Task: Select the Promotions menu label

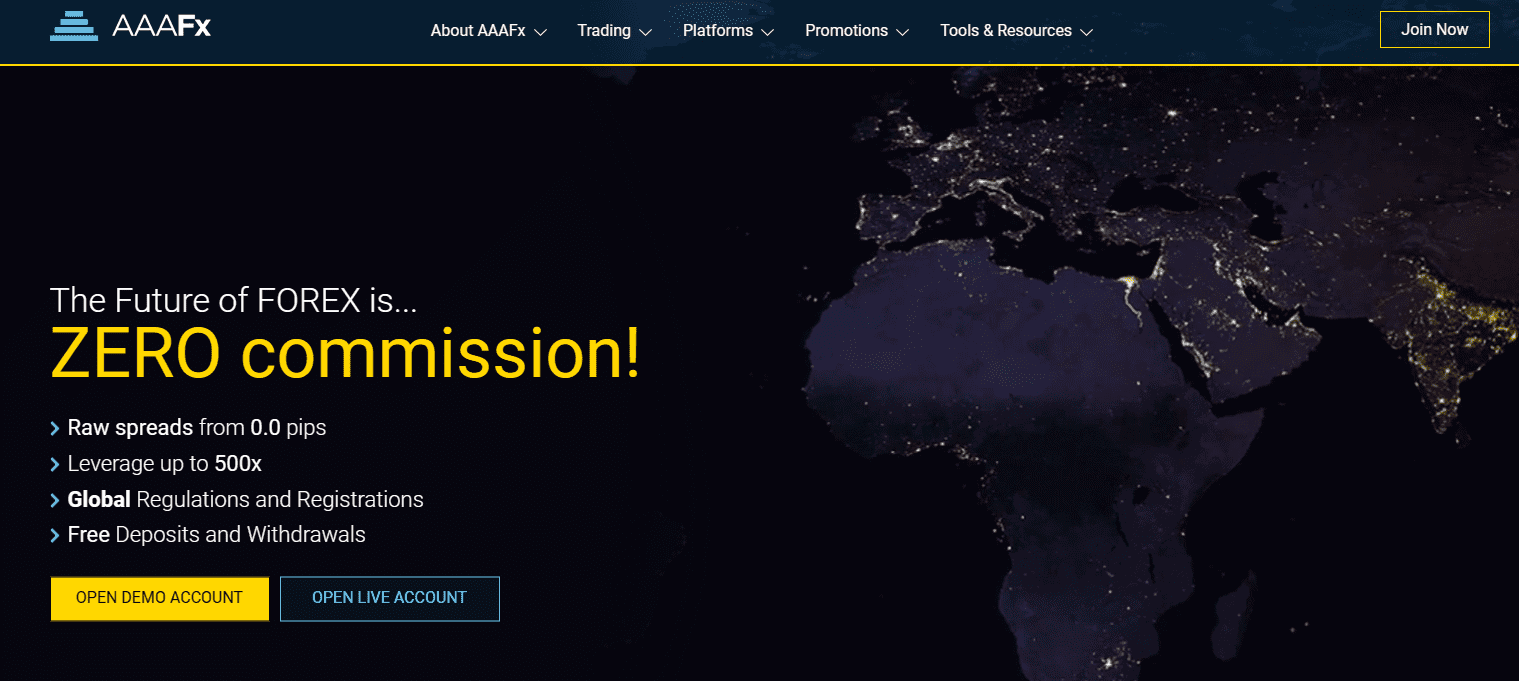Action: pyautogui.click(x=845, y=31)
